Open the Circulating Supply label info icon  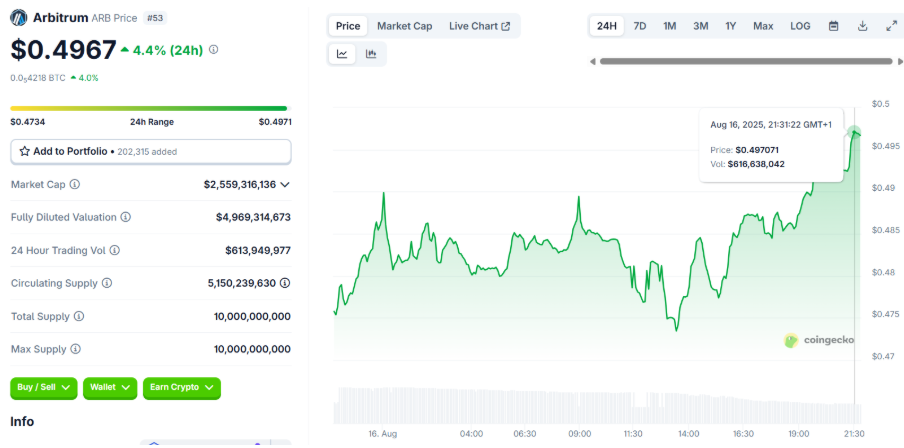tap(107, 283)
